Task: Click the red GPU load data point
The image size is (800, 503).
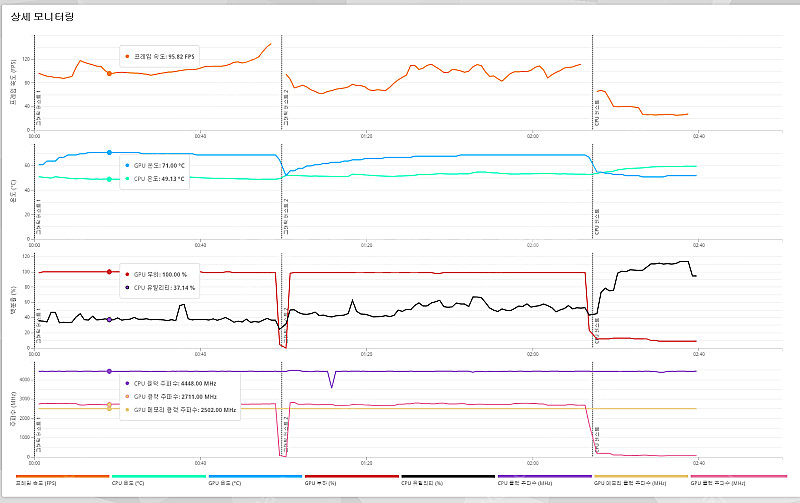Action: (109, 272)
